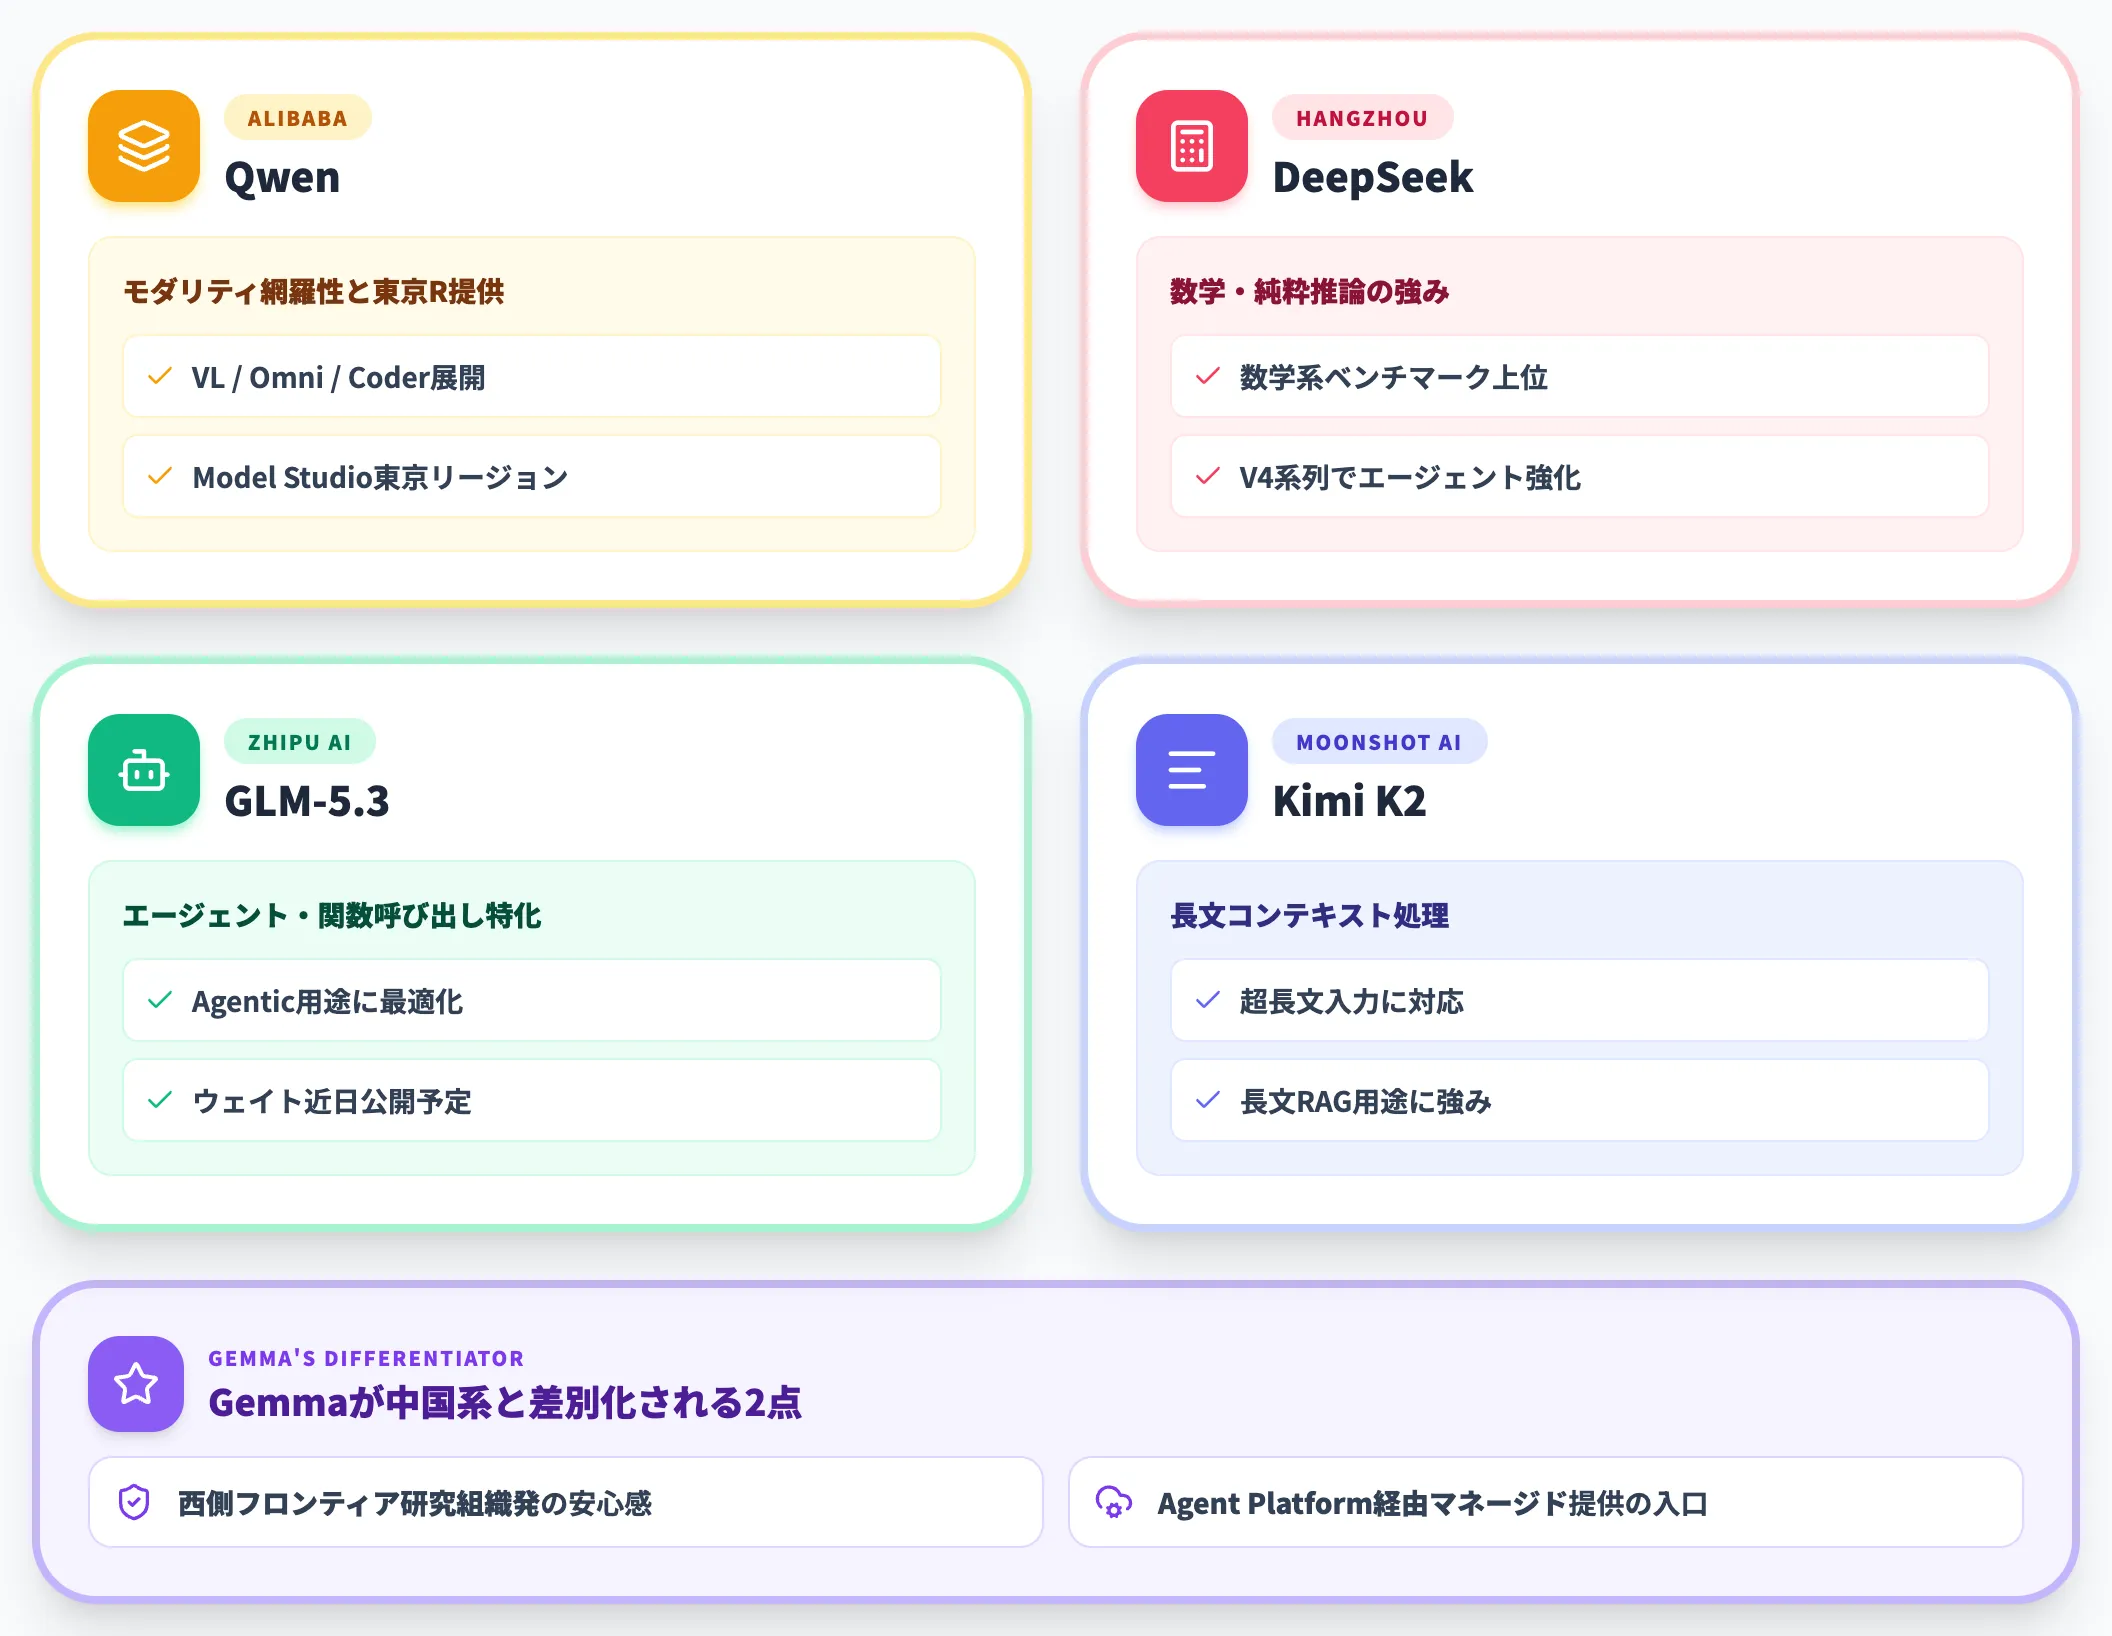
Task: Click checkmark next to Model Studio東京リージョン
Action: [x=160, y=477]
